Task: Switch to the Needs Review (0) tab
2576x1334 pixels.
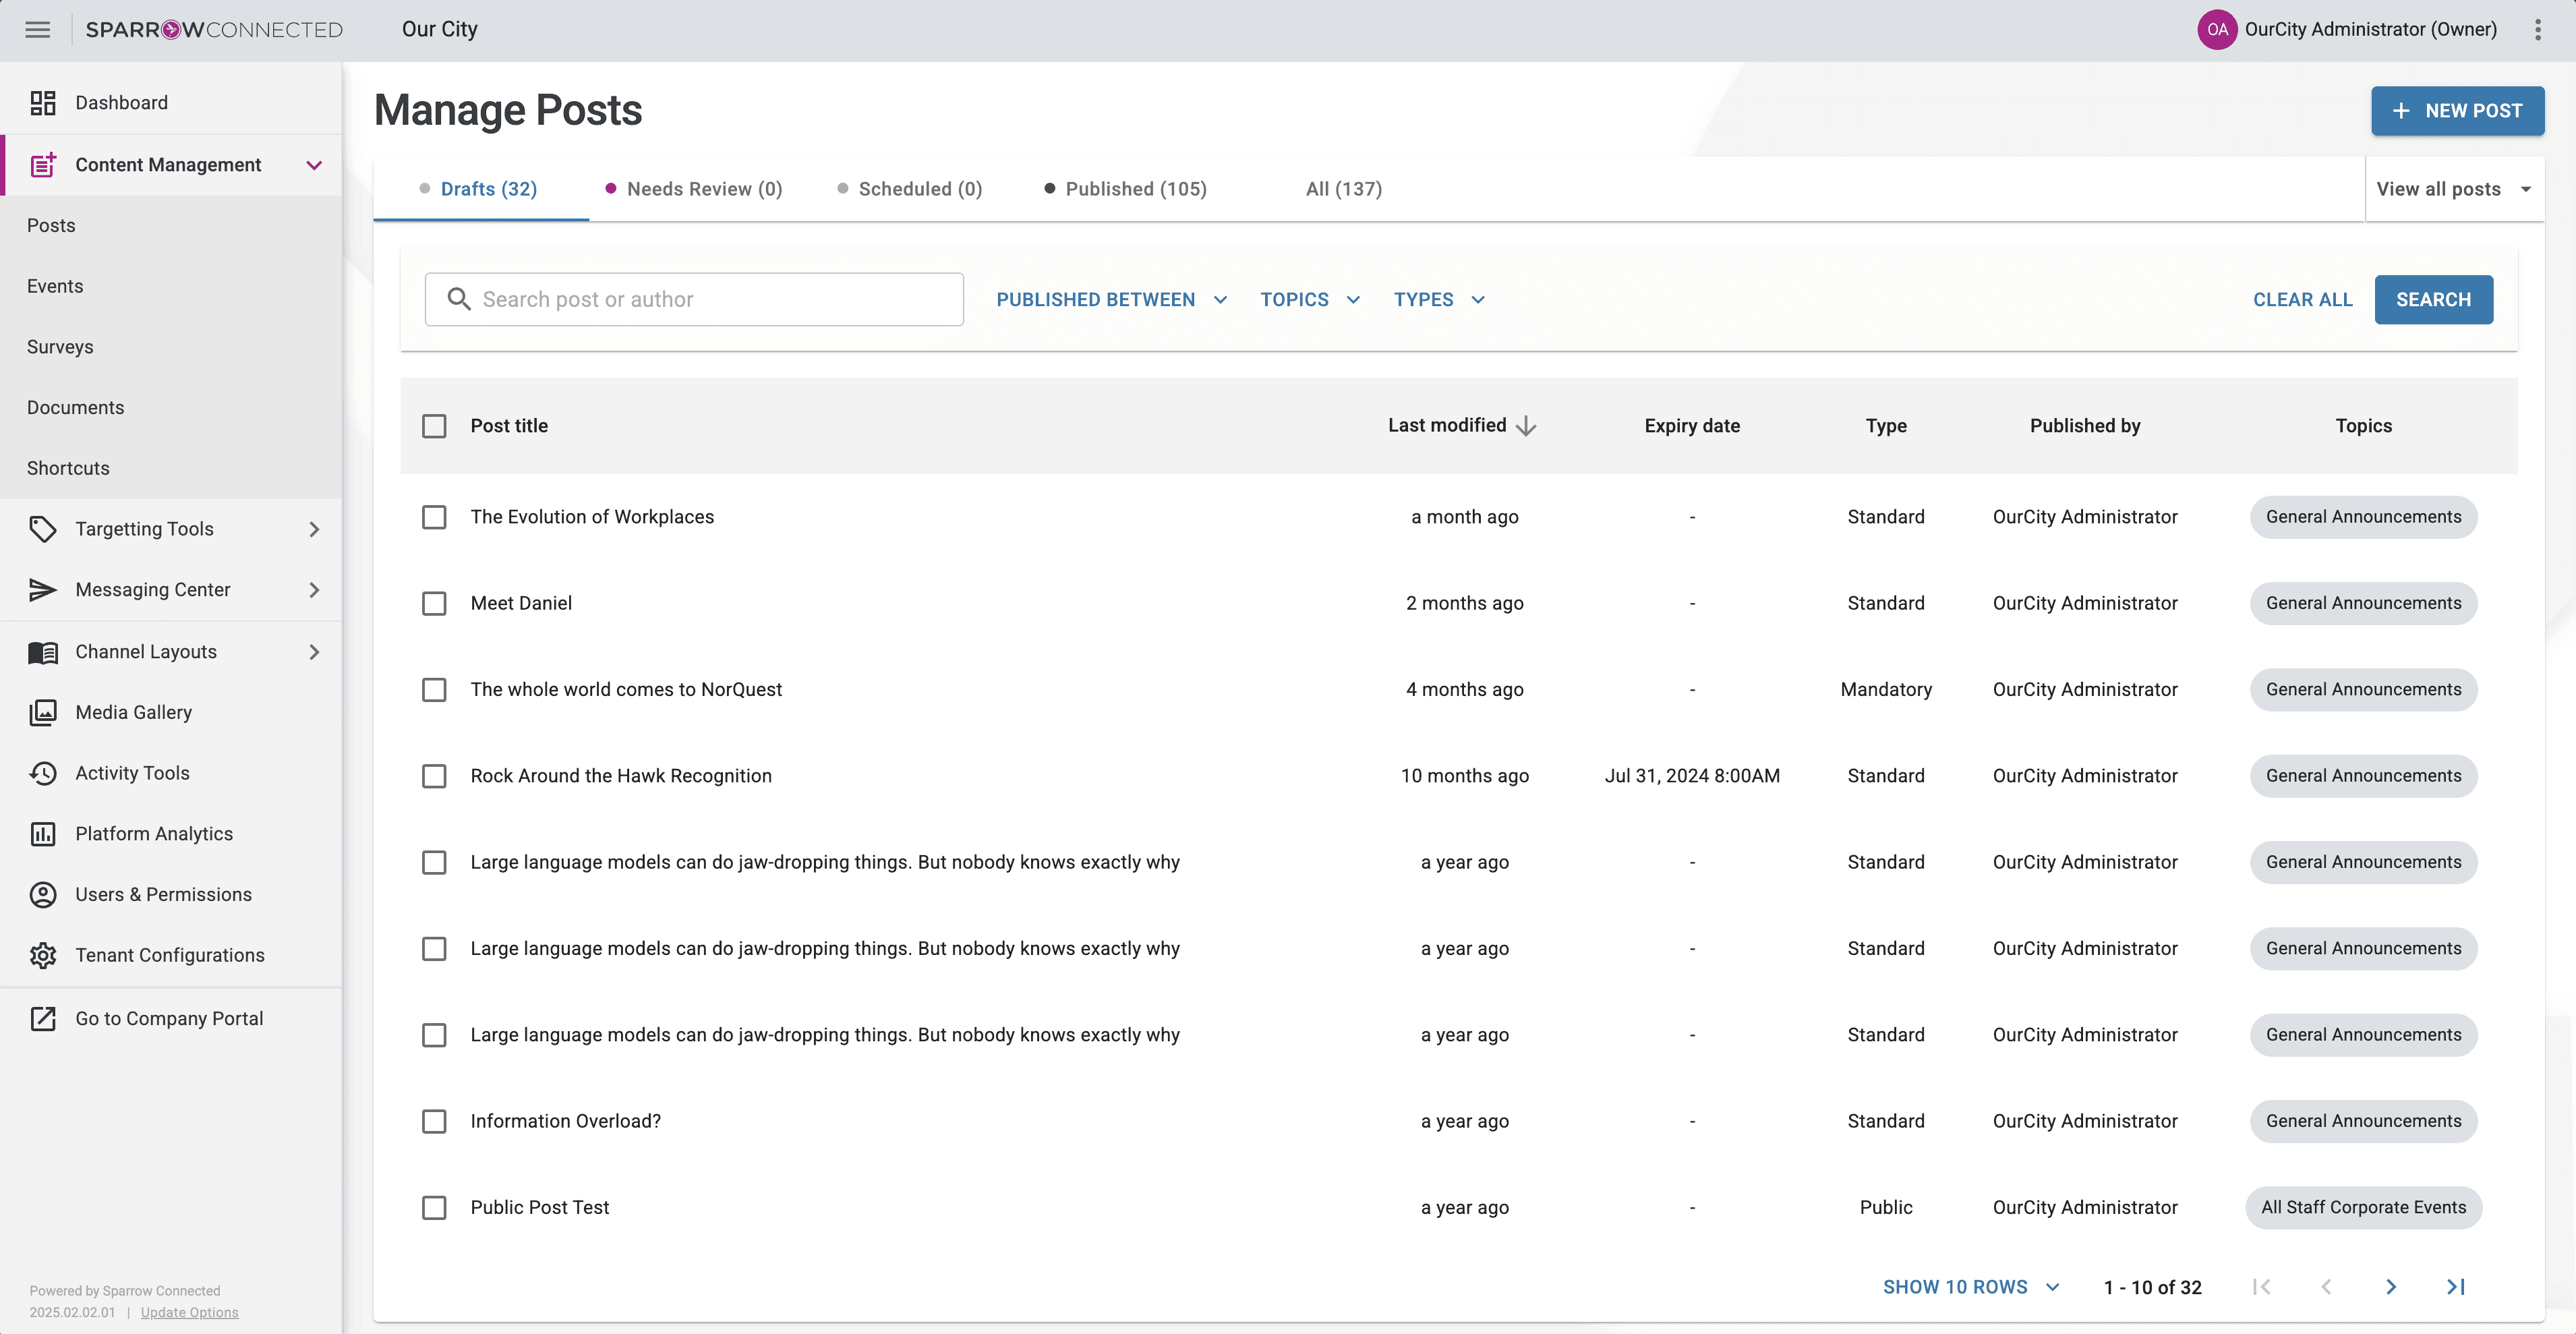Action: click(x=694, y=189)
